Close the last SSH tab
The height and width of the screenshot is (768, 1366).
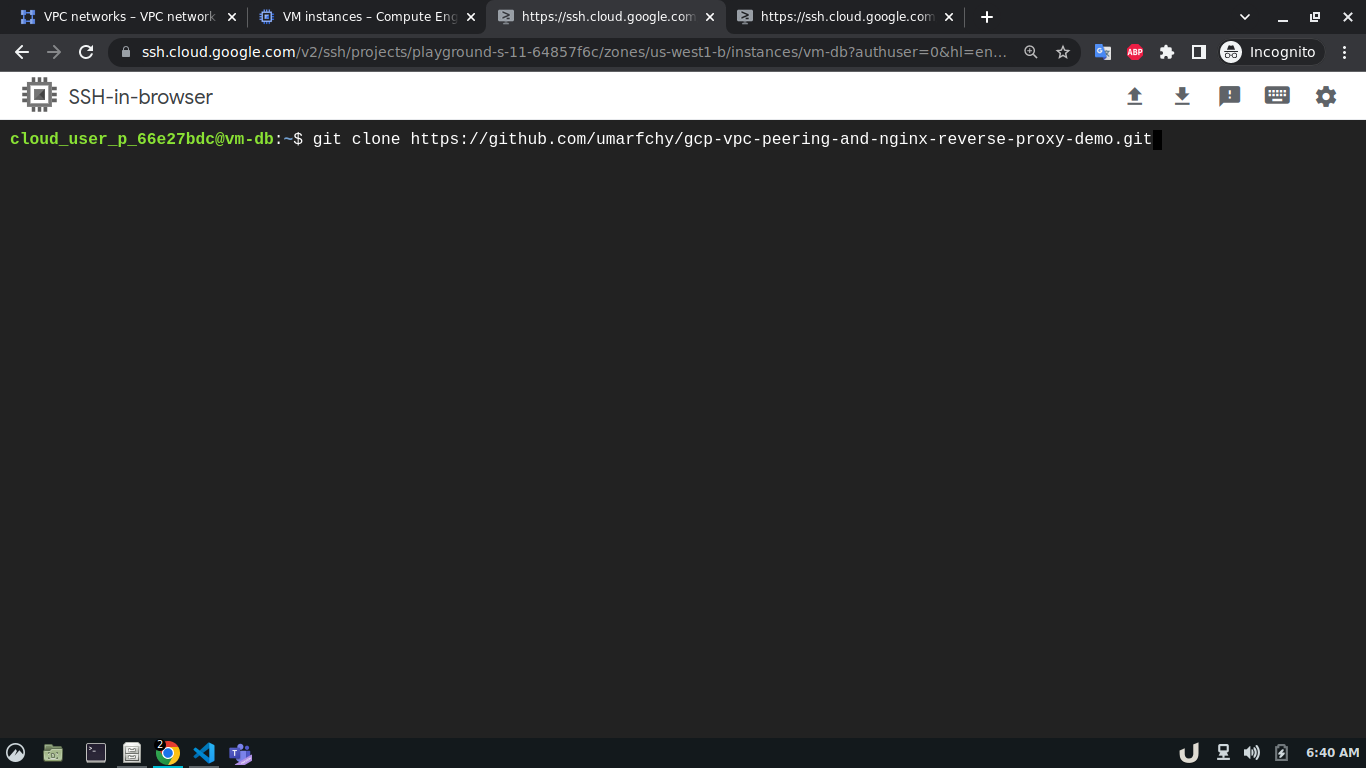tap(949, 17)
